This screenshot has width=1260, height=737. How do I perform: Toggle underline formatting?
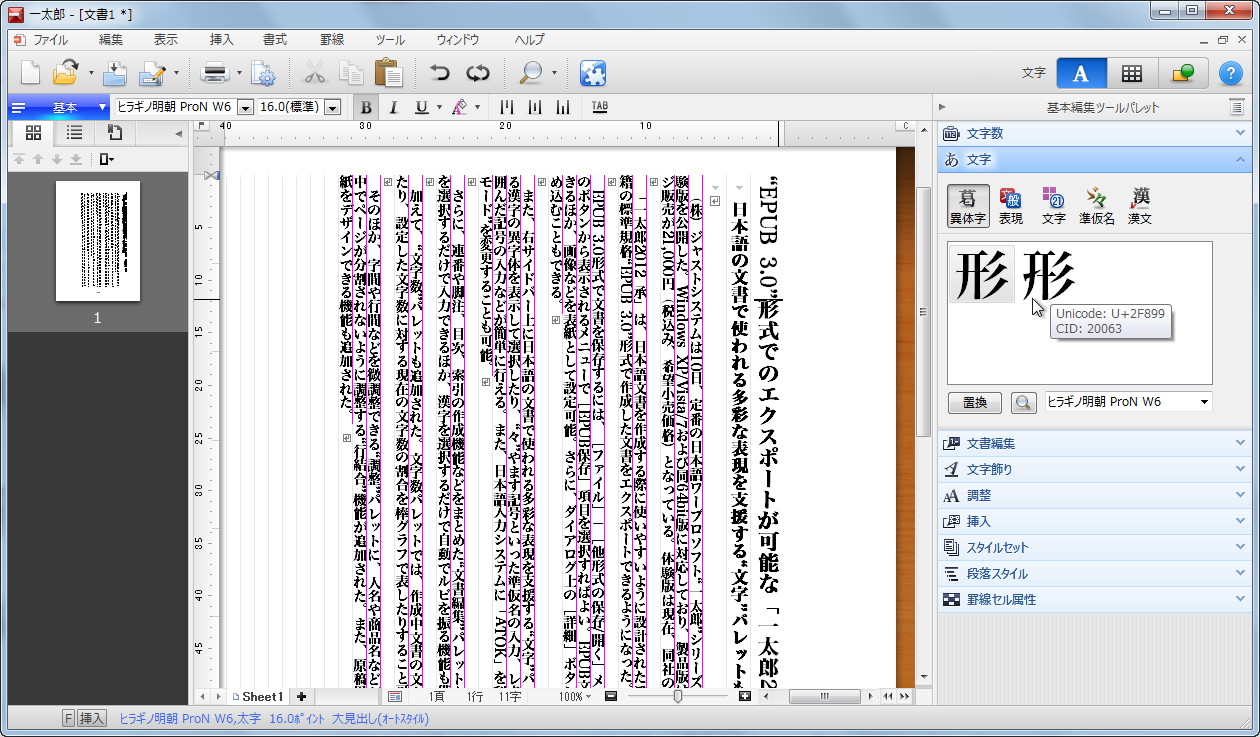421,107
